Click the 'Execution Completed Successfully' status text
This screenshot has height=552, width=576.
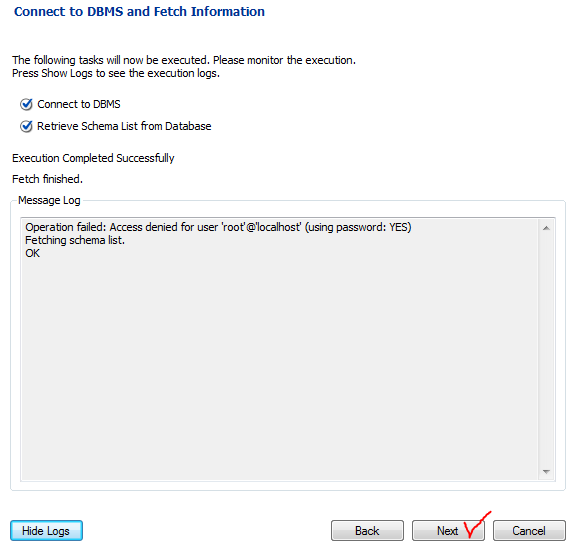point(93,158)
